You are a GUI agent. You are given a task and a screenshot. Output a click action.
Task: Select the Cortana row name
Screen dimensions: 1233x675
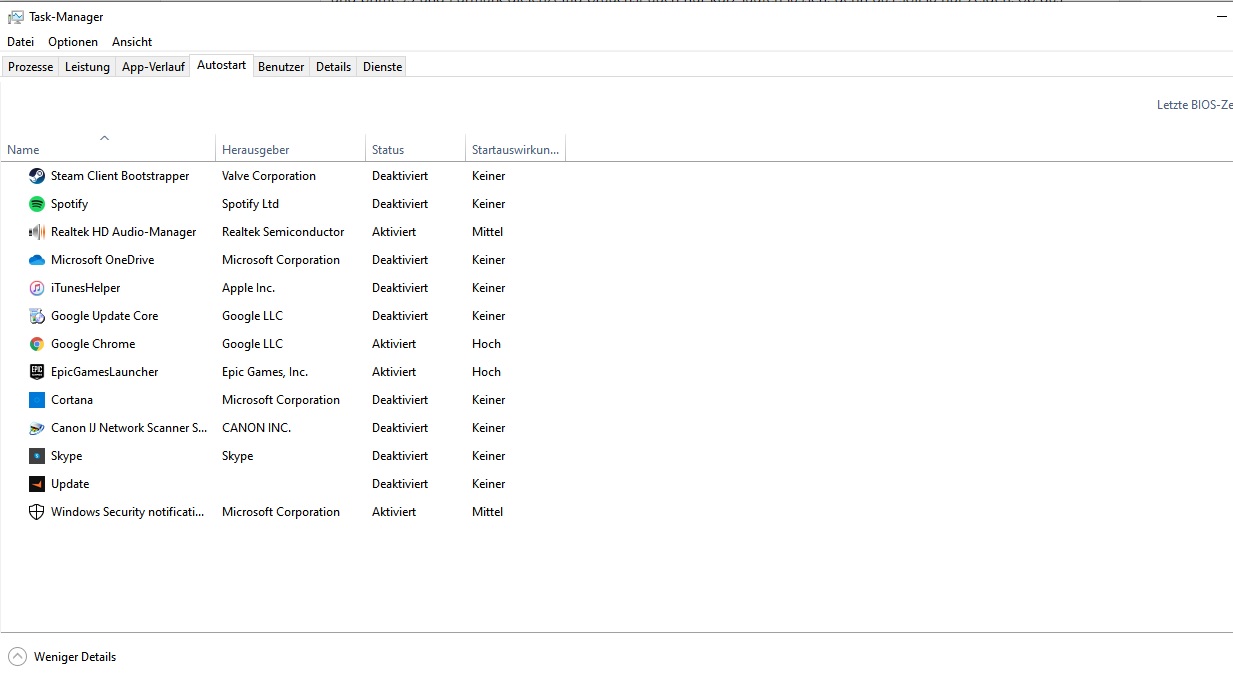(x=72, y=400)
